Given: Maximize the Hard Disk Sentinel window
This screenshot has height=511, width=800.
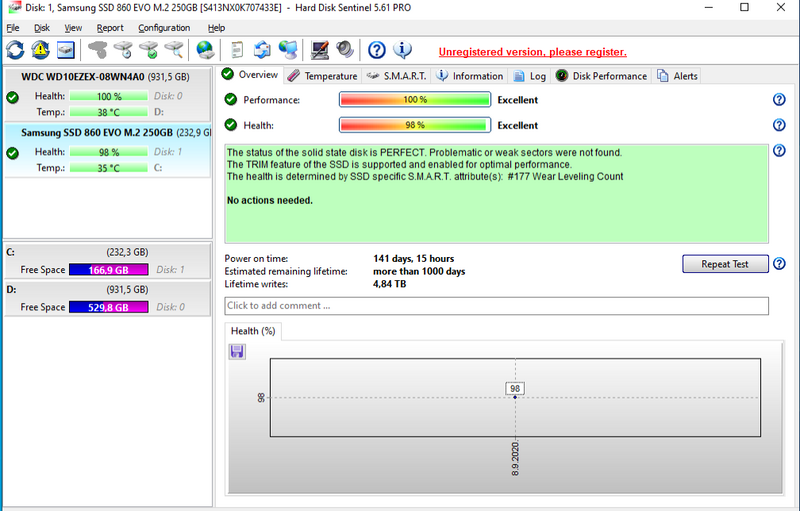Looking at the screenshot, I should 744,8.
